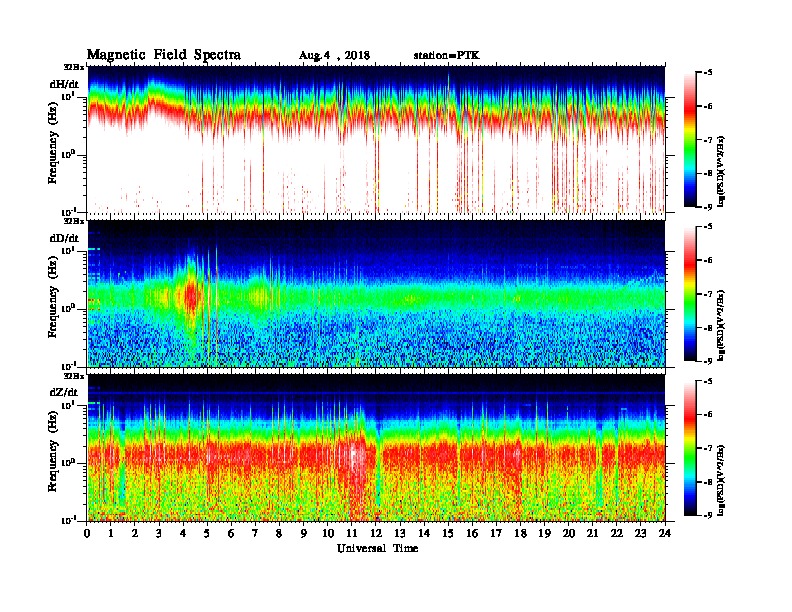Click the hour 15 tick label

[448, 533]
